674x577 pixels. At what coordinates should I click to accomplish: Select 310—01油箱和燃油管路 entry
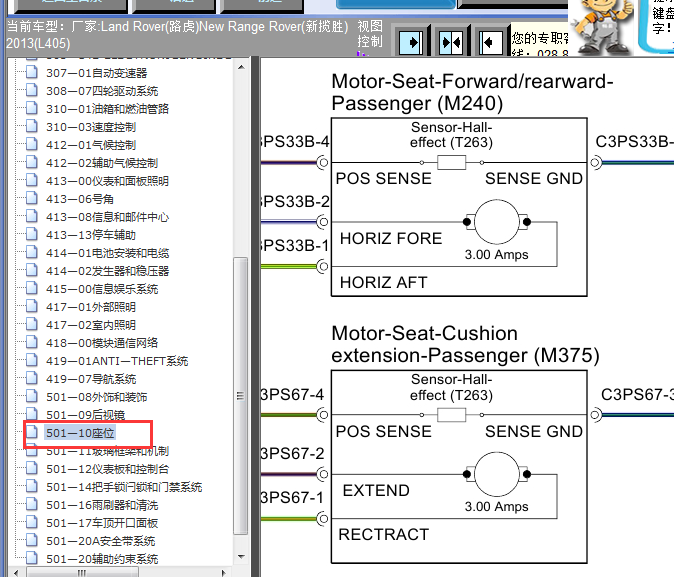pos(107,109)
